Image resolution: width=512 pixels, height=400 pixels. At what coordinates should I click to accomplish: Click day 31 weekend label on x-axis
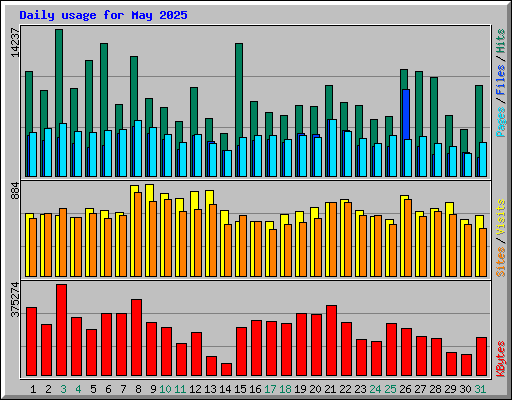[480, 389]
